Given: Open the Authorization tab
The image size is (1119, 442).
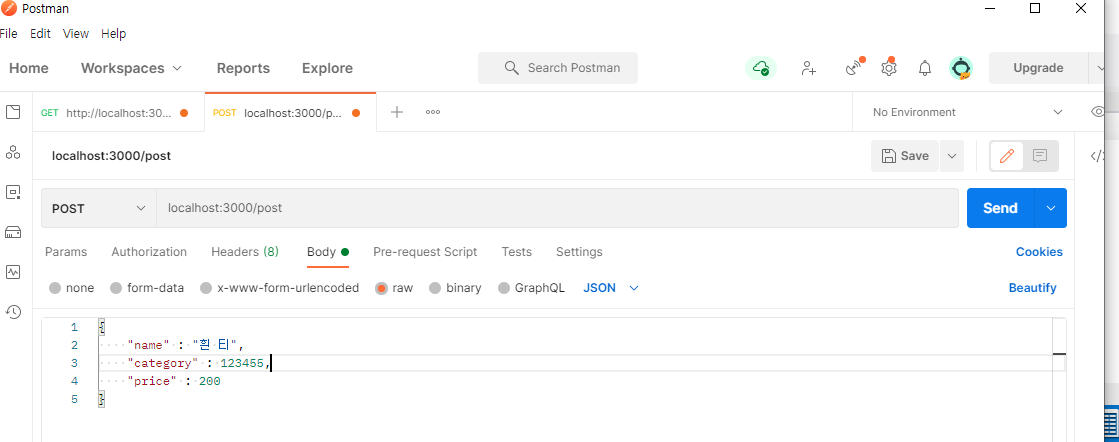Looking at the screenshot, I should coord(149,252).
